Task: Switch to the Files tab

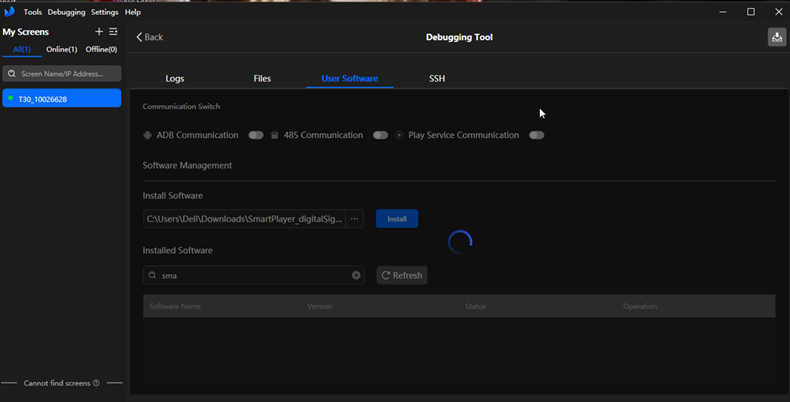Action: tap(262, 79)
